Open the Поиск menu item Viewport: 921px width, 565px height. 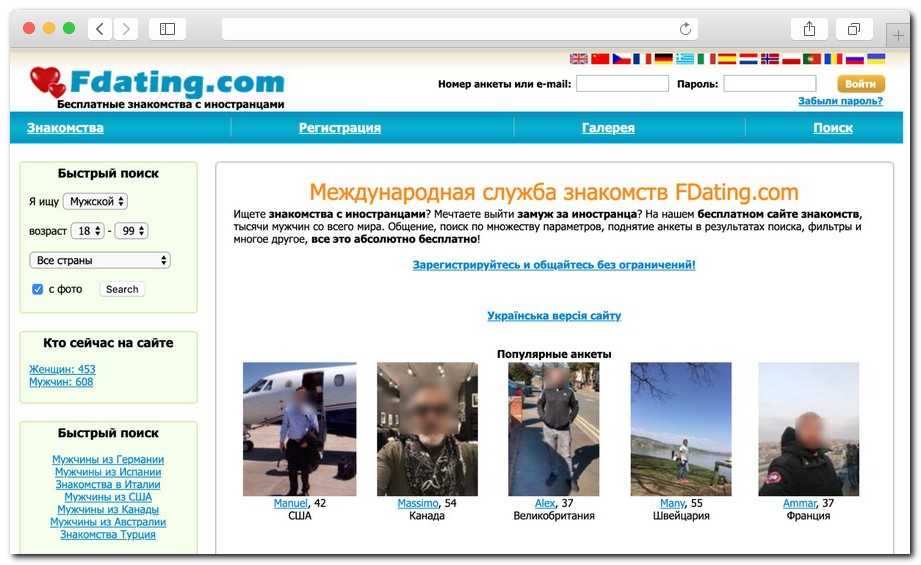[832, 128]
